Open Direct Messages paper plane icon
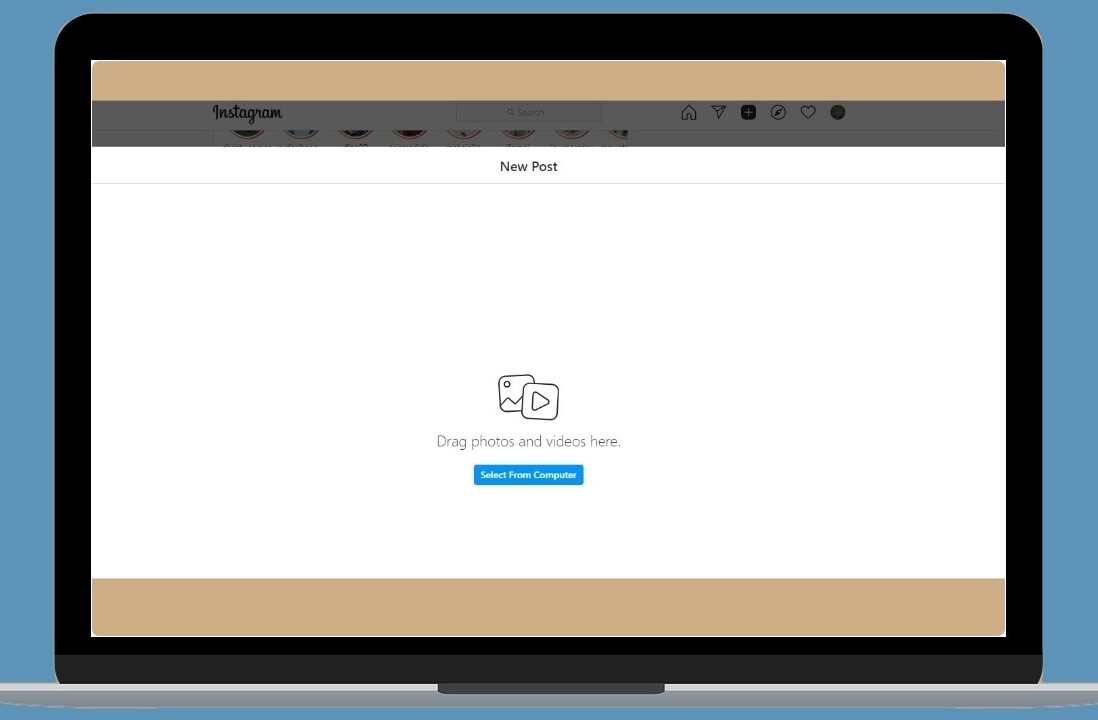 point(718,113)
